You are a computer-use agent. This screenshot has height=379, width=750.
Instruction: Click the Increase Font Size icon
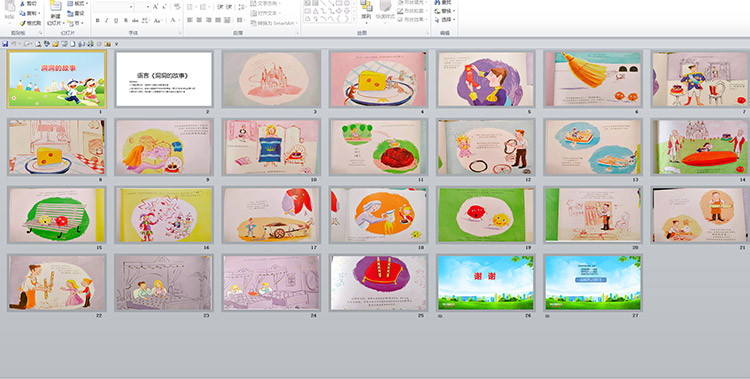pyautogui.click(x=155, y=7)
